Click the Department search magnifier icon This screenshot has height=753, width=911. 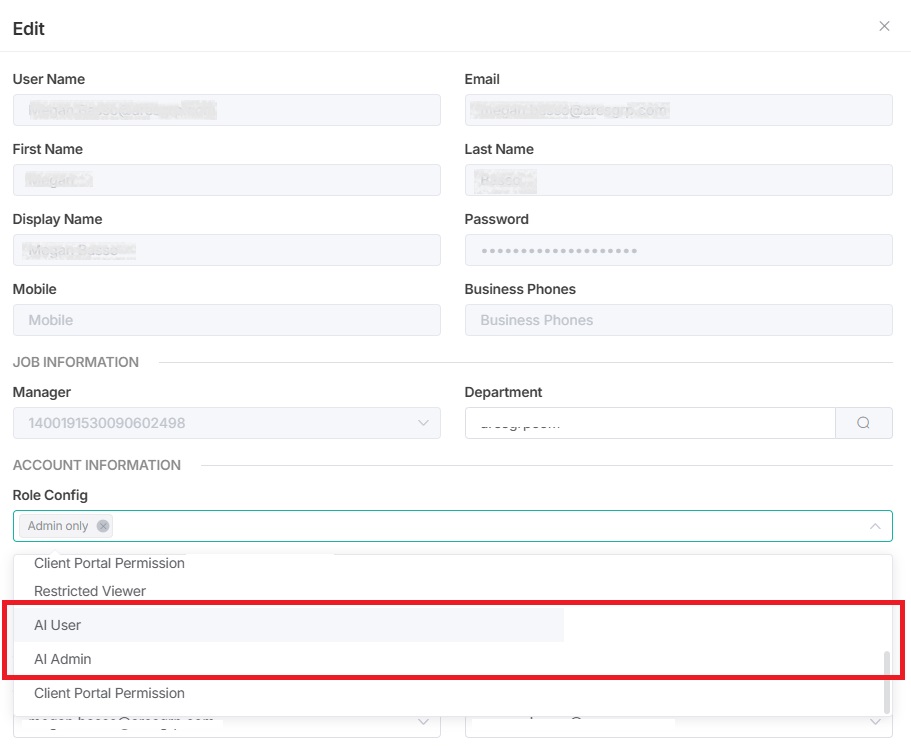pos(863,423)
